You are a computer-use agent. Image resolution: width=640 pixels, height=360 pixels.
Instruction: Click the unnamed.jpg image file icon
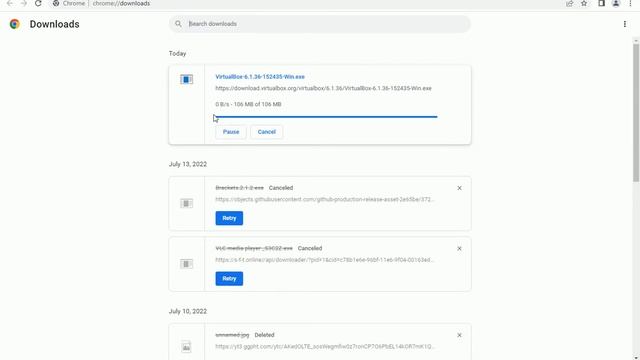coord(186,347)
